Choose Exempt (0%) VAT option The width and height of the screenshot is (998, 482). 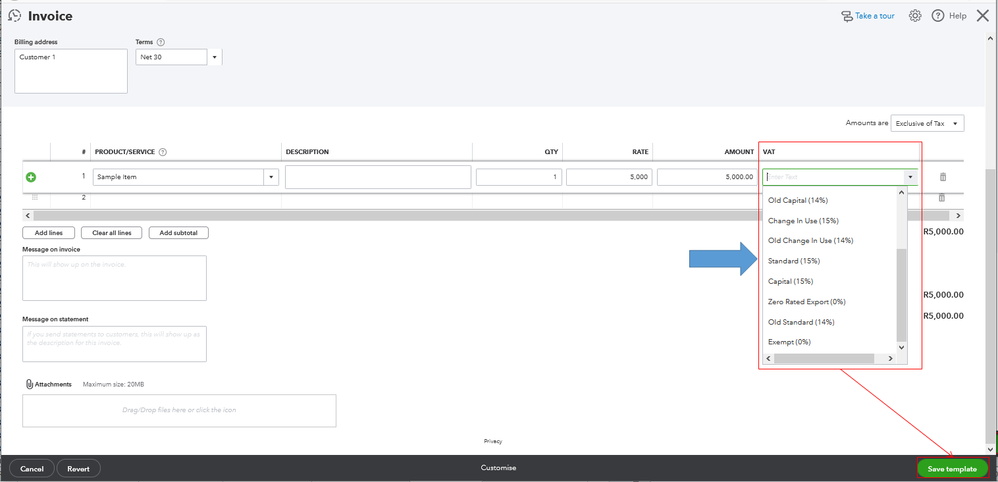789,343
